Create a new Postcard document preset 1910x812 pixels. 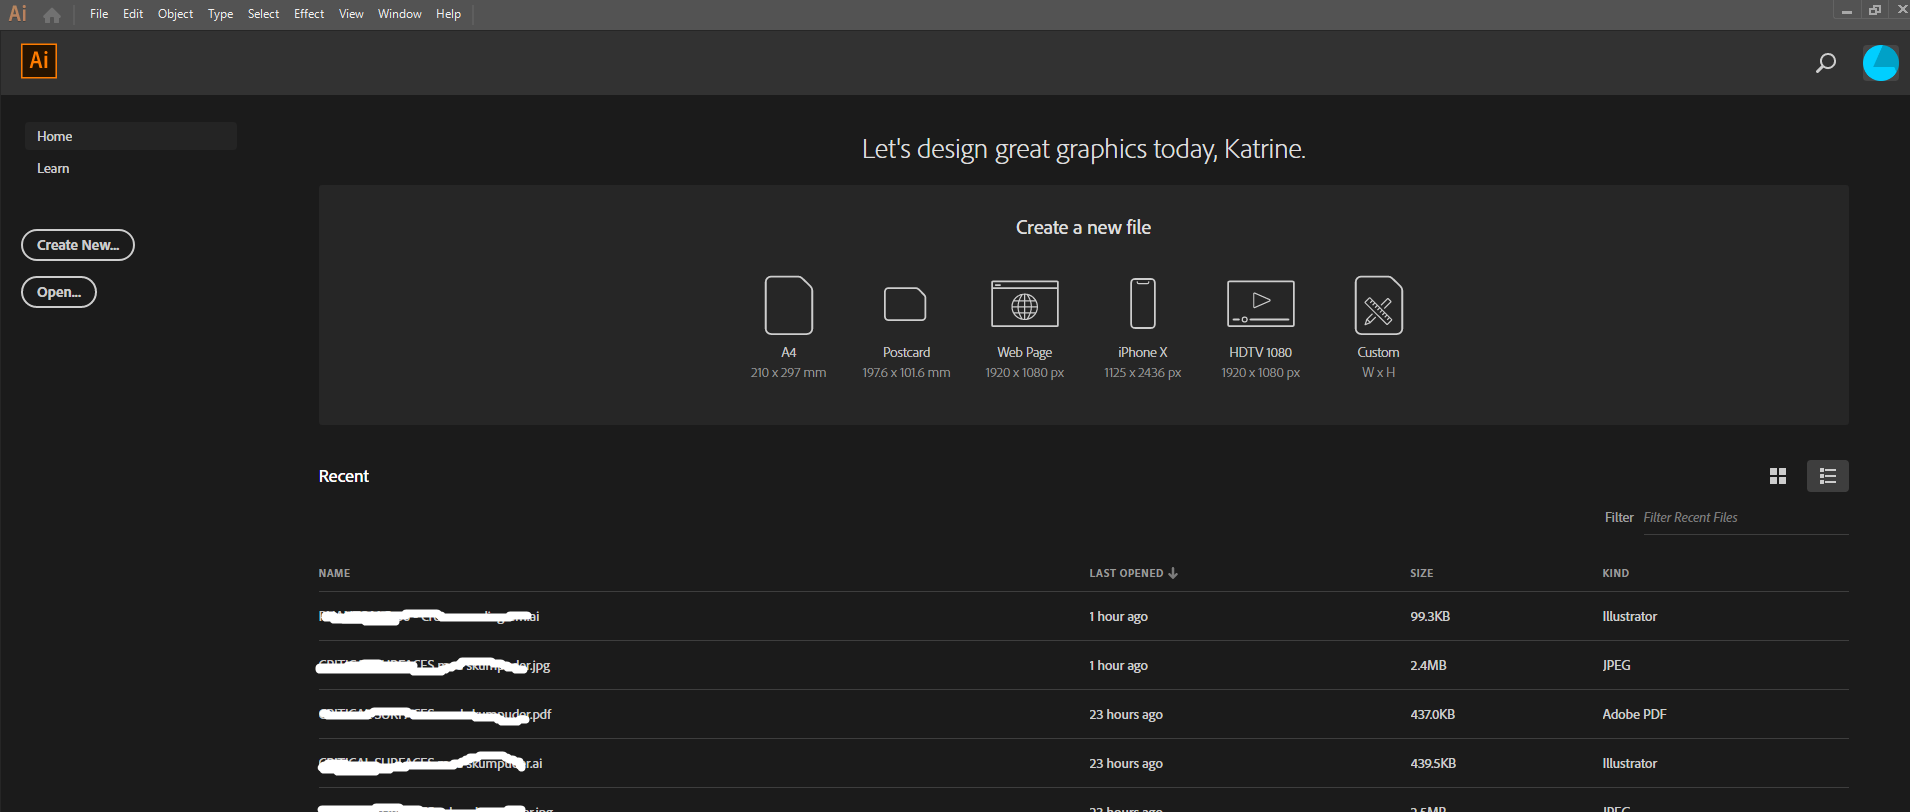(906, 327)
